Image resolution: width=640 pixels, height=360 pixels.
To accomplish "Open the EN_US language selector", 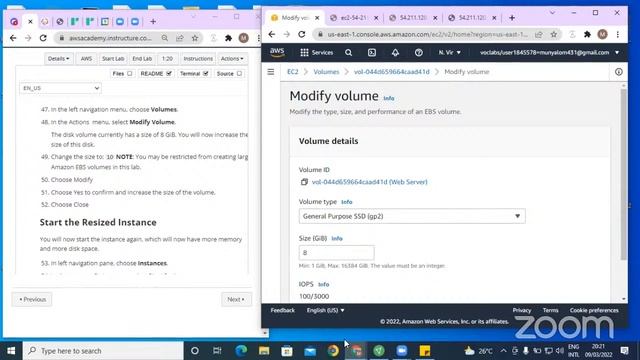I will coord(60,88).
